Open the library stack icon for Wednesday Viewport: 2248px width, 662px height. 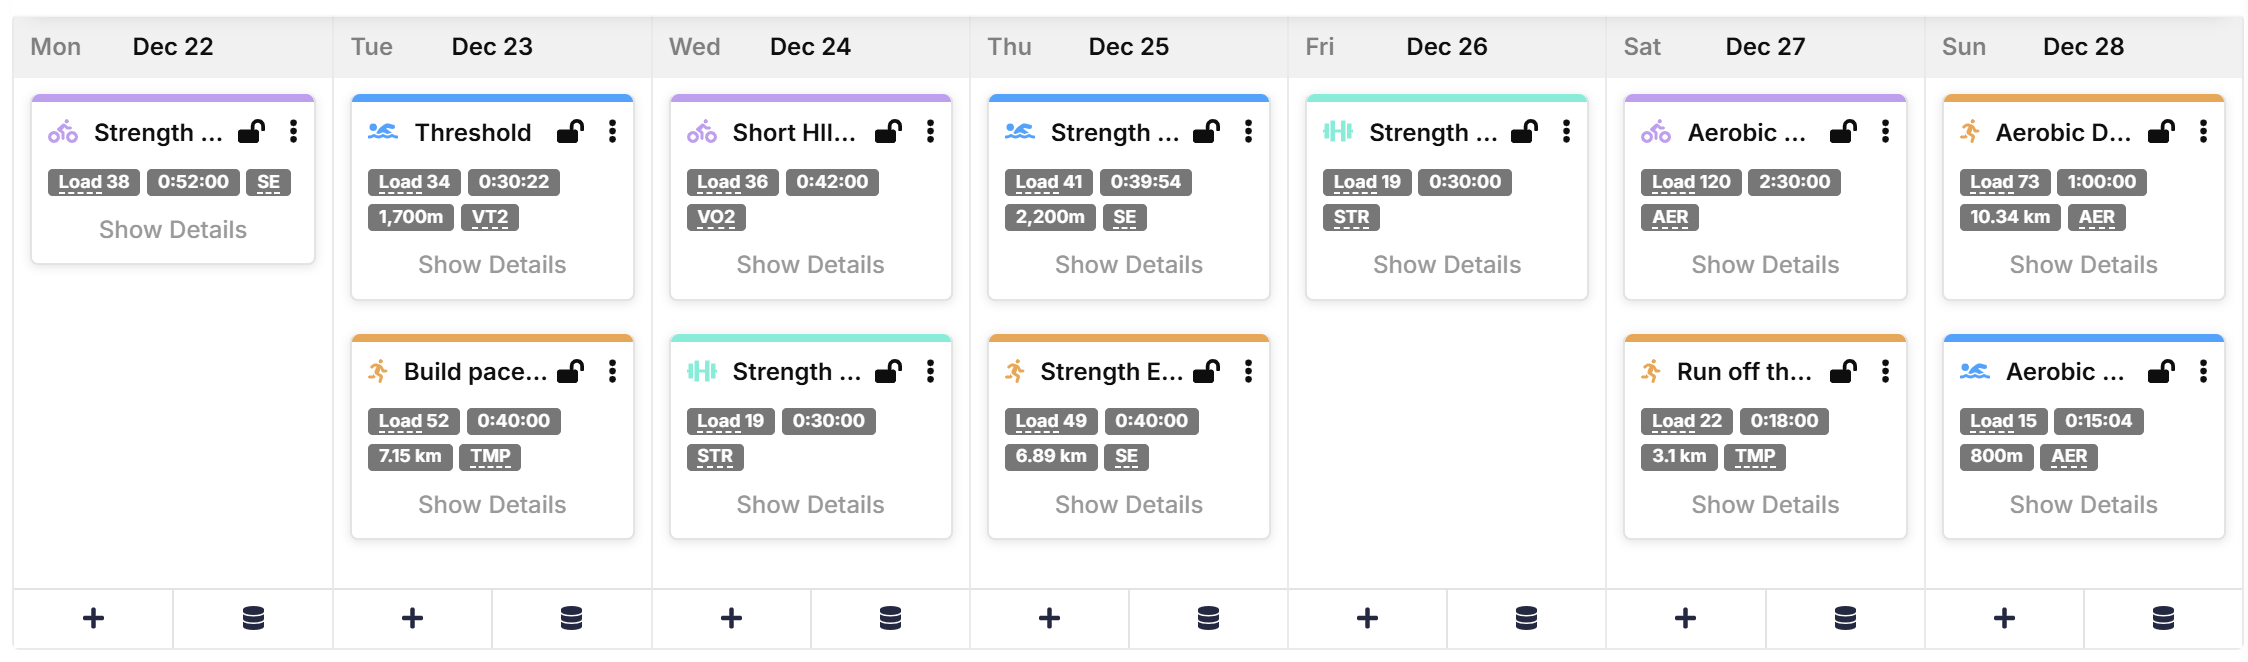pos(890,618)
